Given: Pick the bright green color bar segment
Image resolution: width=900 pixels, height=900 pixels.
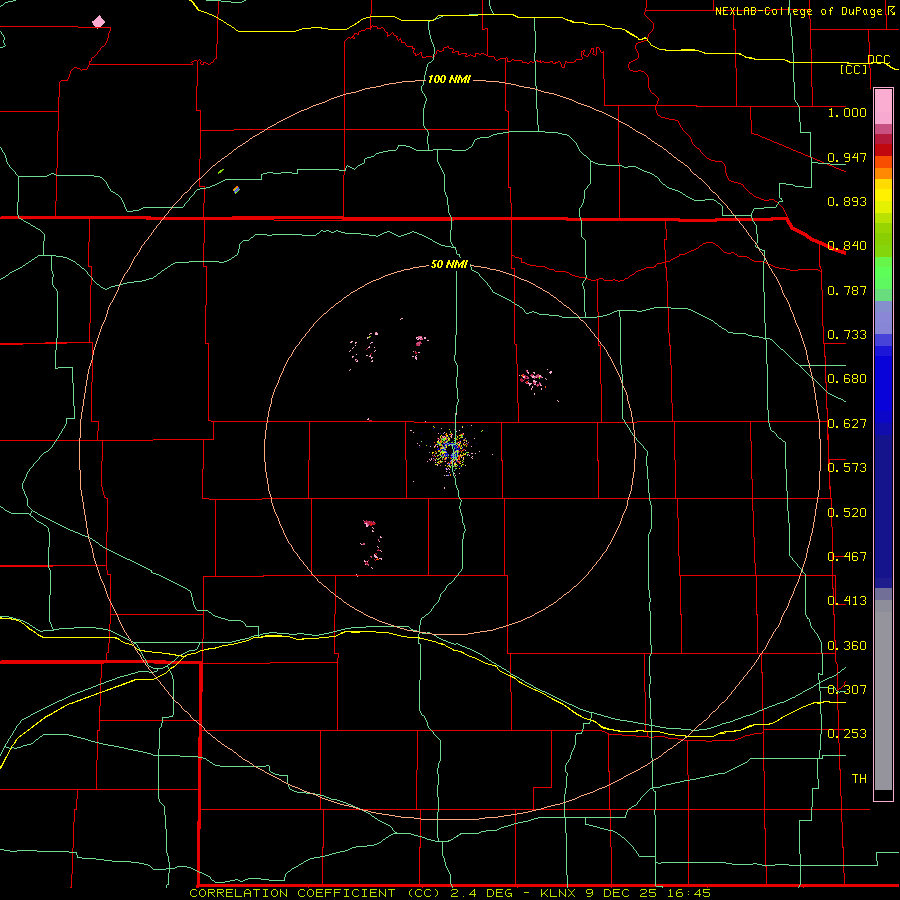Looking at the screenshot, I should pos(883,273).
